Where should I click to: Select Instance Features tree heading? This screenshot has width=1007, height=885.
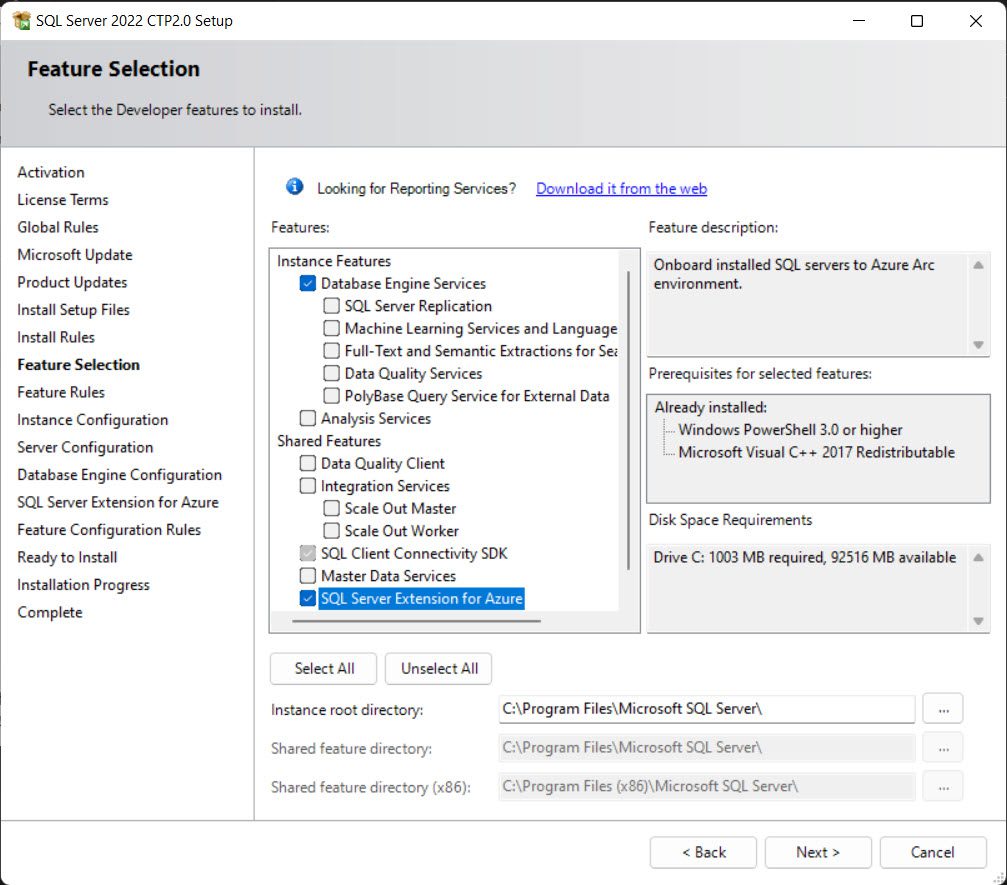334,261
